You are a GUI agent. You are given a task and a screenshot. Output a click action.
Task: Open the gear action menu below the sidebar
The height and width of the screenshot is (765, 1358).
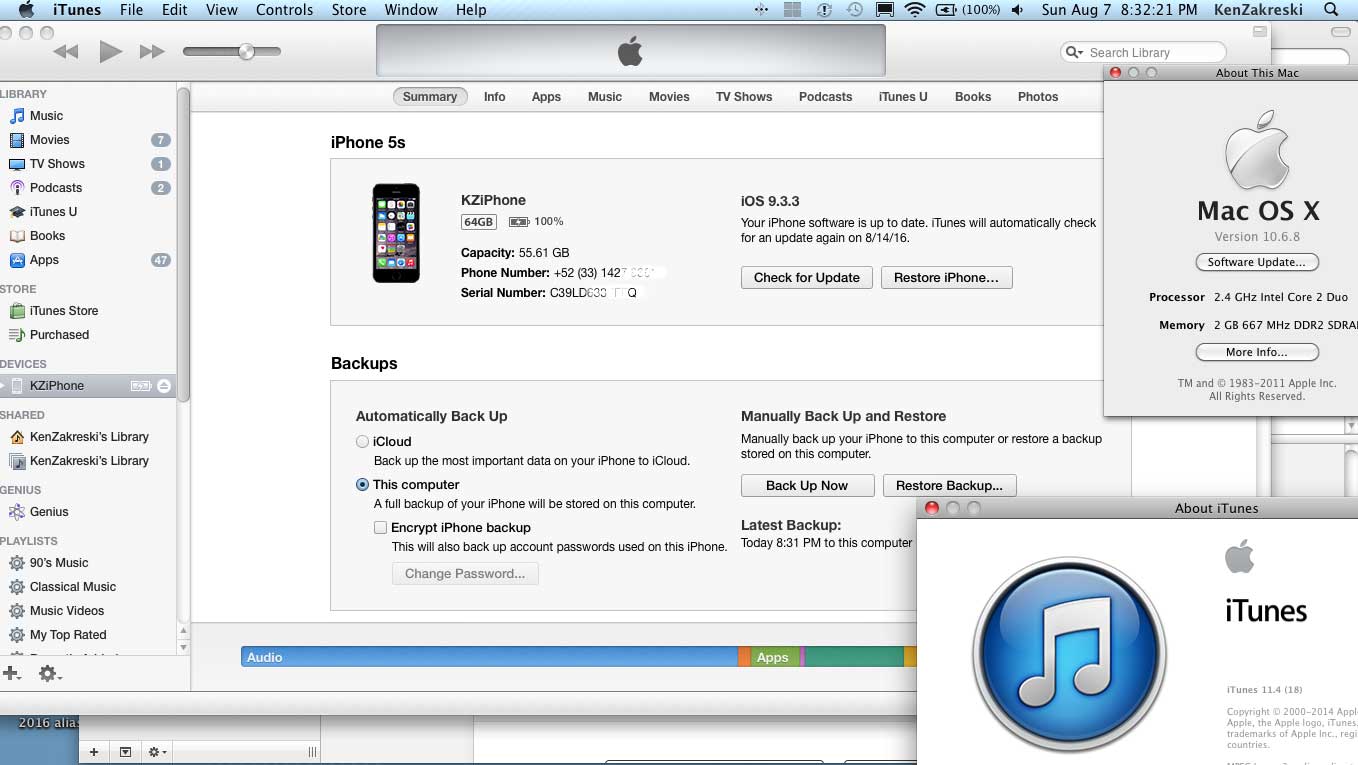[49, 675]
